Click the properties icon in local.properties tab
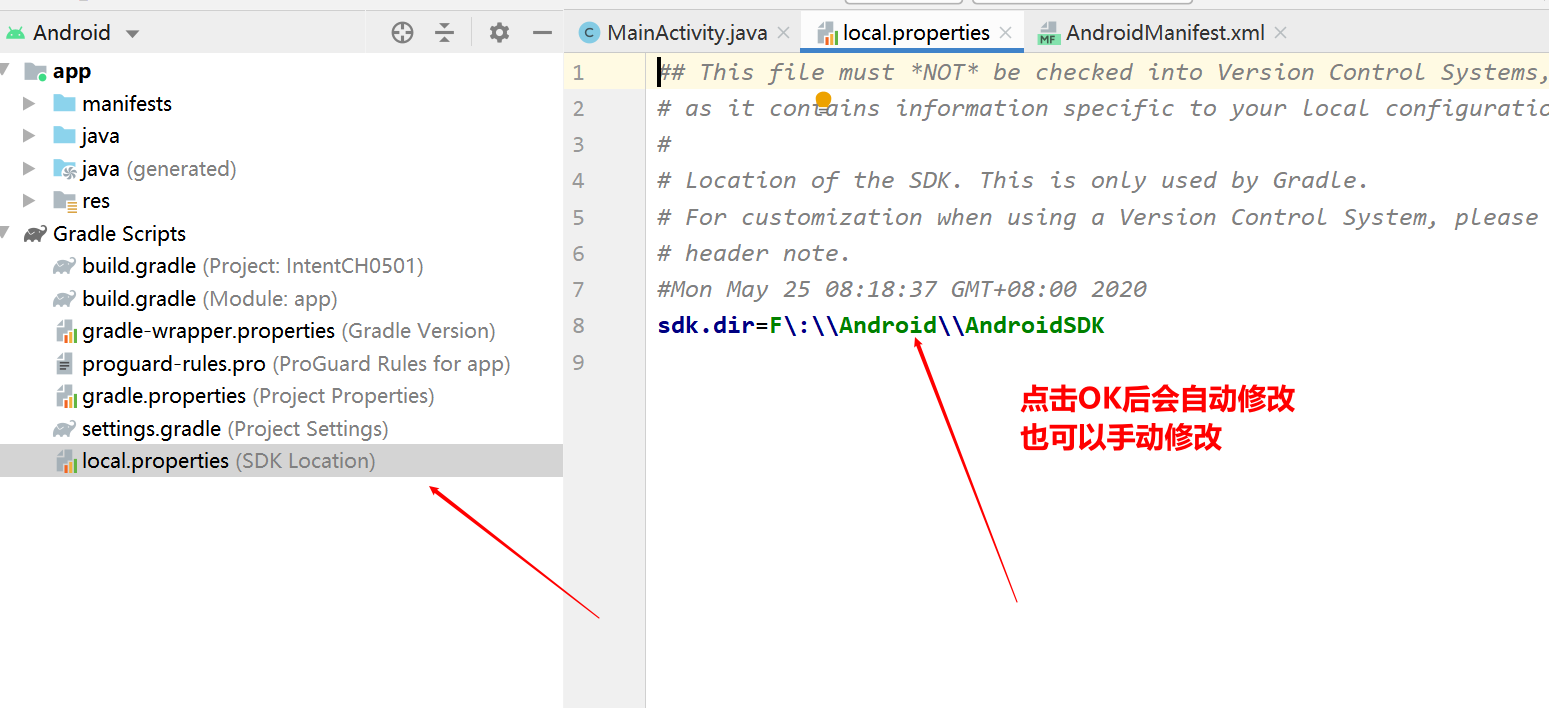This screenshot has width=1549, height=708. (x=828, y=31)
